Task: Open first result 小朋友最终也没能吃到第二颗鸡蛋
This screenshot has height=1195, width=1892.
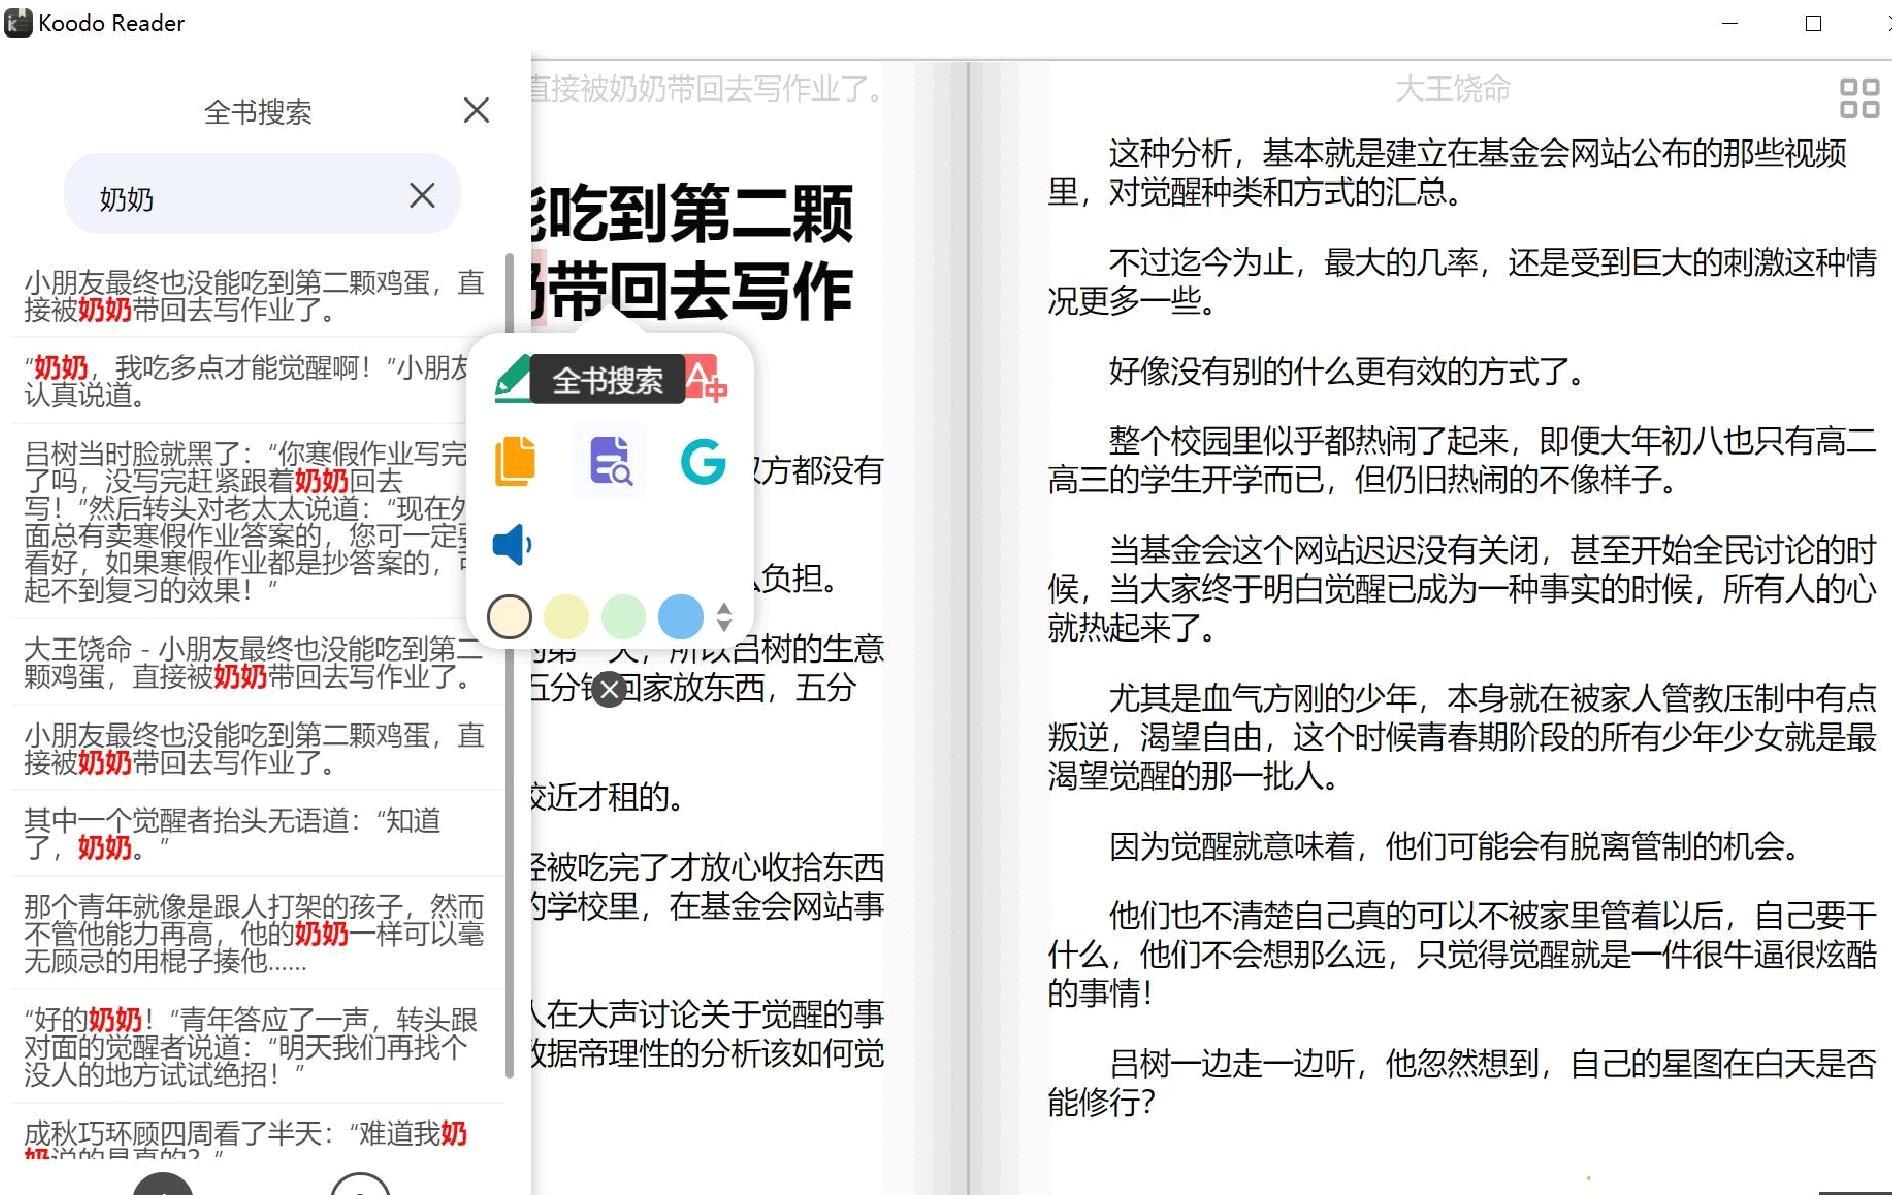Action: (x=255, y=296)
